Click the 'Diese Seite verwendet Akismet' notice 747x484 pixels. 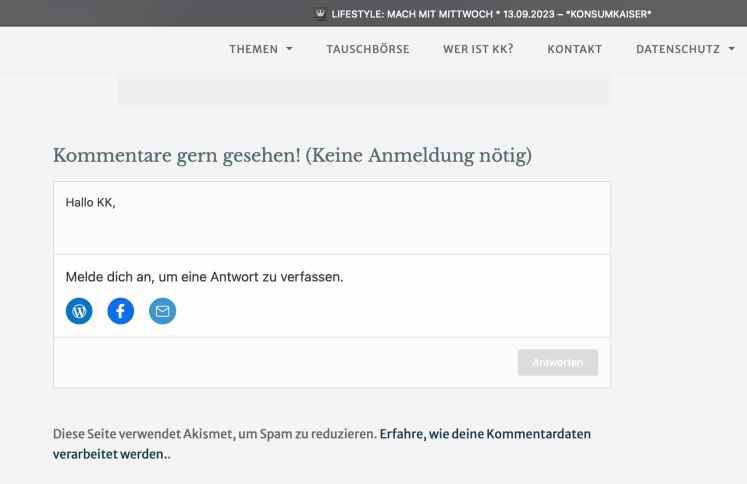[x=215, y=434]
